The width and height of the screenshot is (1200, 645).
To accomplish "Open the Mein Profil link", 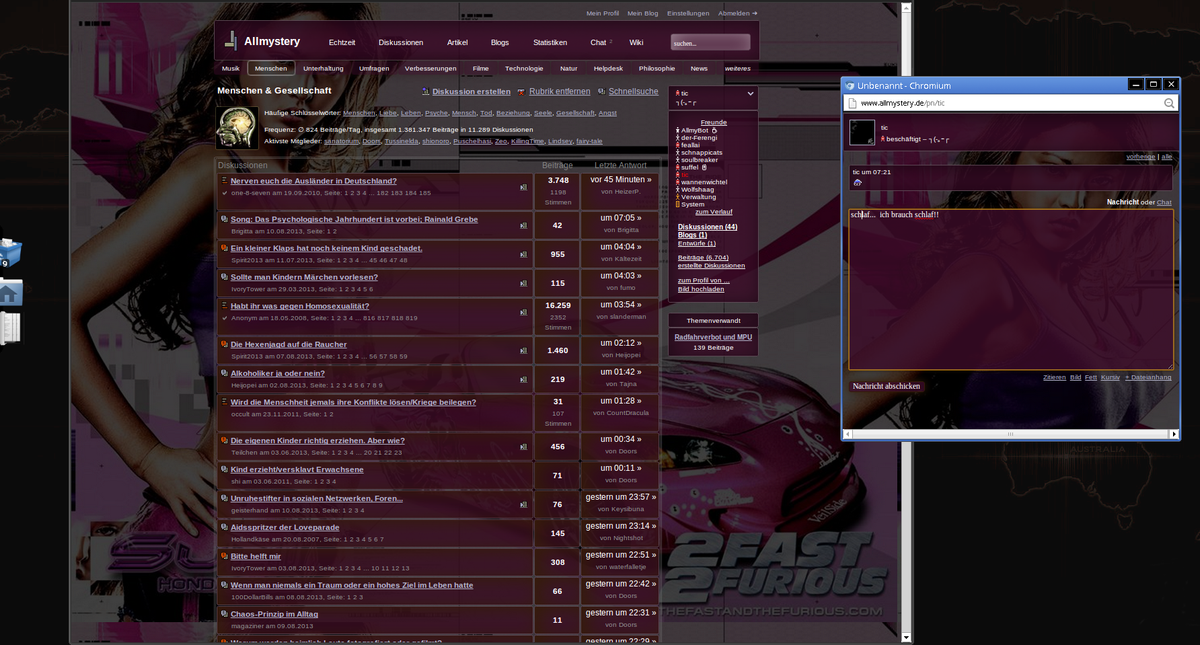I will pyautogui.click(x=602, y=13).
